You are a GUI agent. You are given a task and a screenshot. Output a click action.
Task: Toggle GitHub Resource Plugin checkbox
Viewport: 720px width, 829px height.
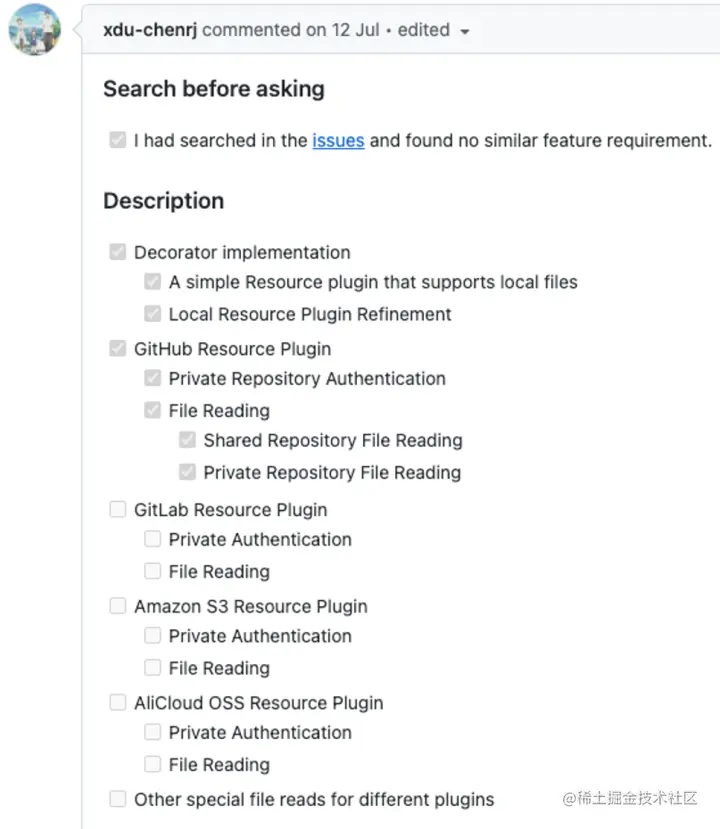[x=118, y=349]
